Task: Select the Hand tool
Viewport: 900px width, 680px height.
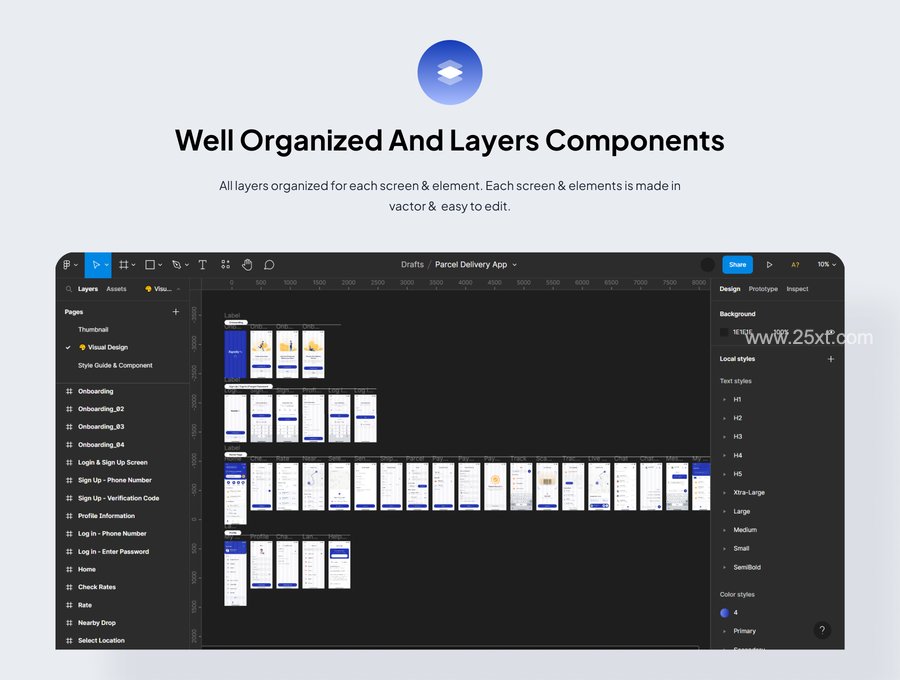Action: pyautogui.click(x=247, y=265)
